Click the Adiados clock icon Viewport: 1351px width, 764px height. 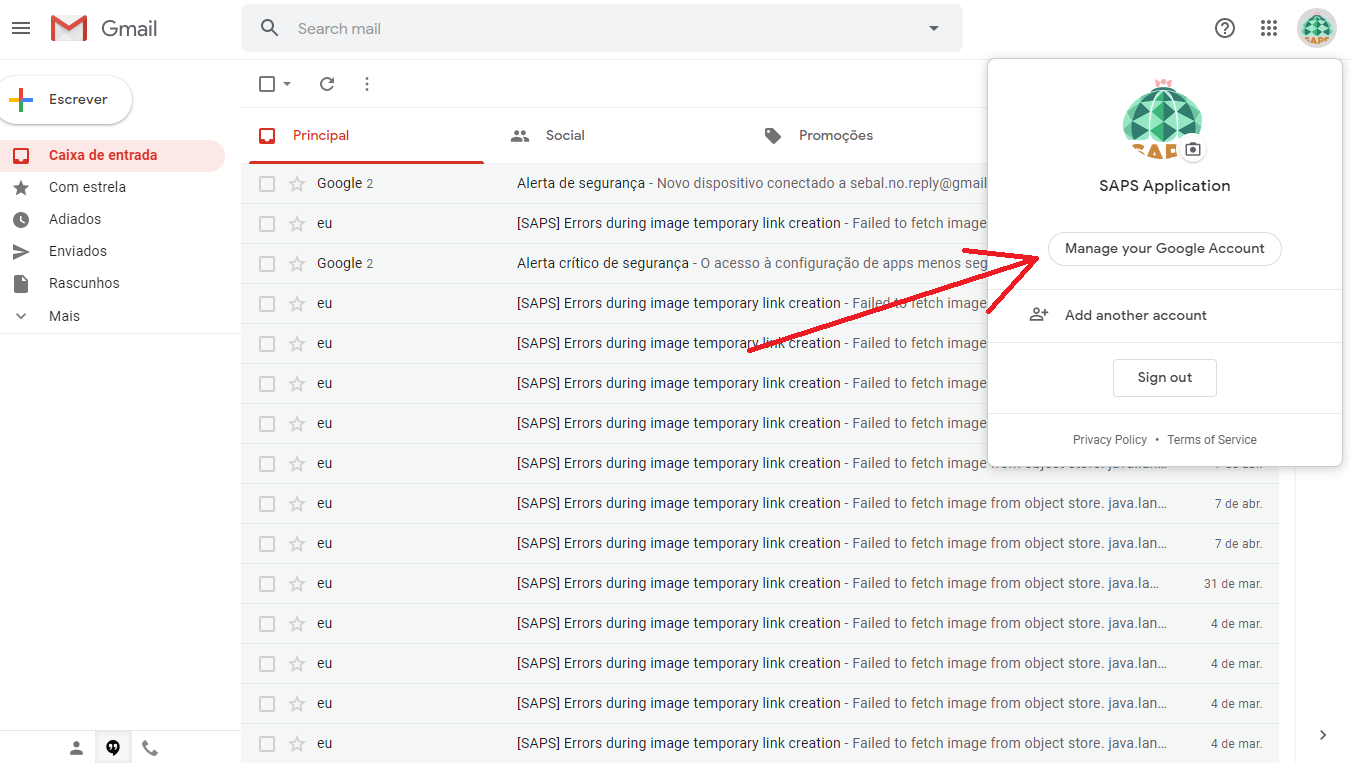coord(21,219)
